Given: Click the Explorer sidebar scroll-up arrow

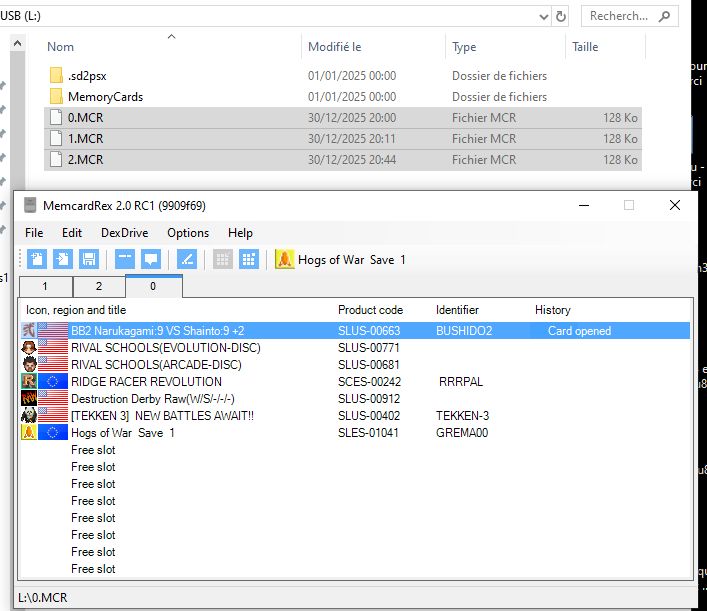Looking at the screenshot, I should [x=18, y=43].
